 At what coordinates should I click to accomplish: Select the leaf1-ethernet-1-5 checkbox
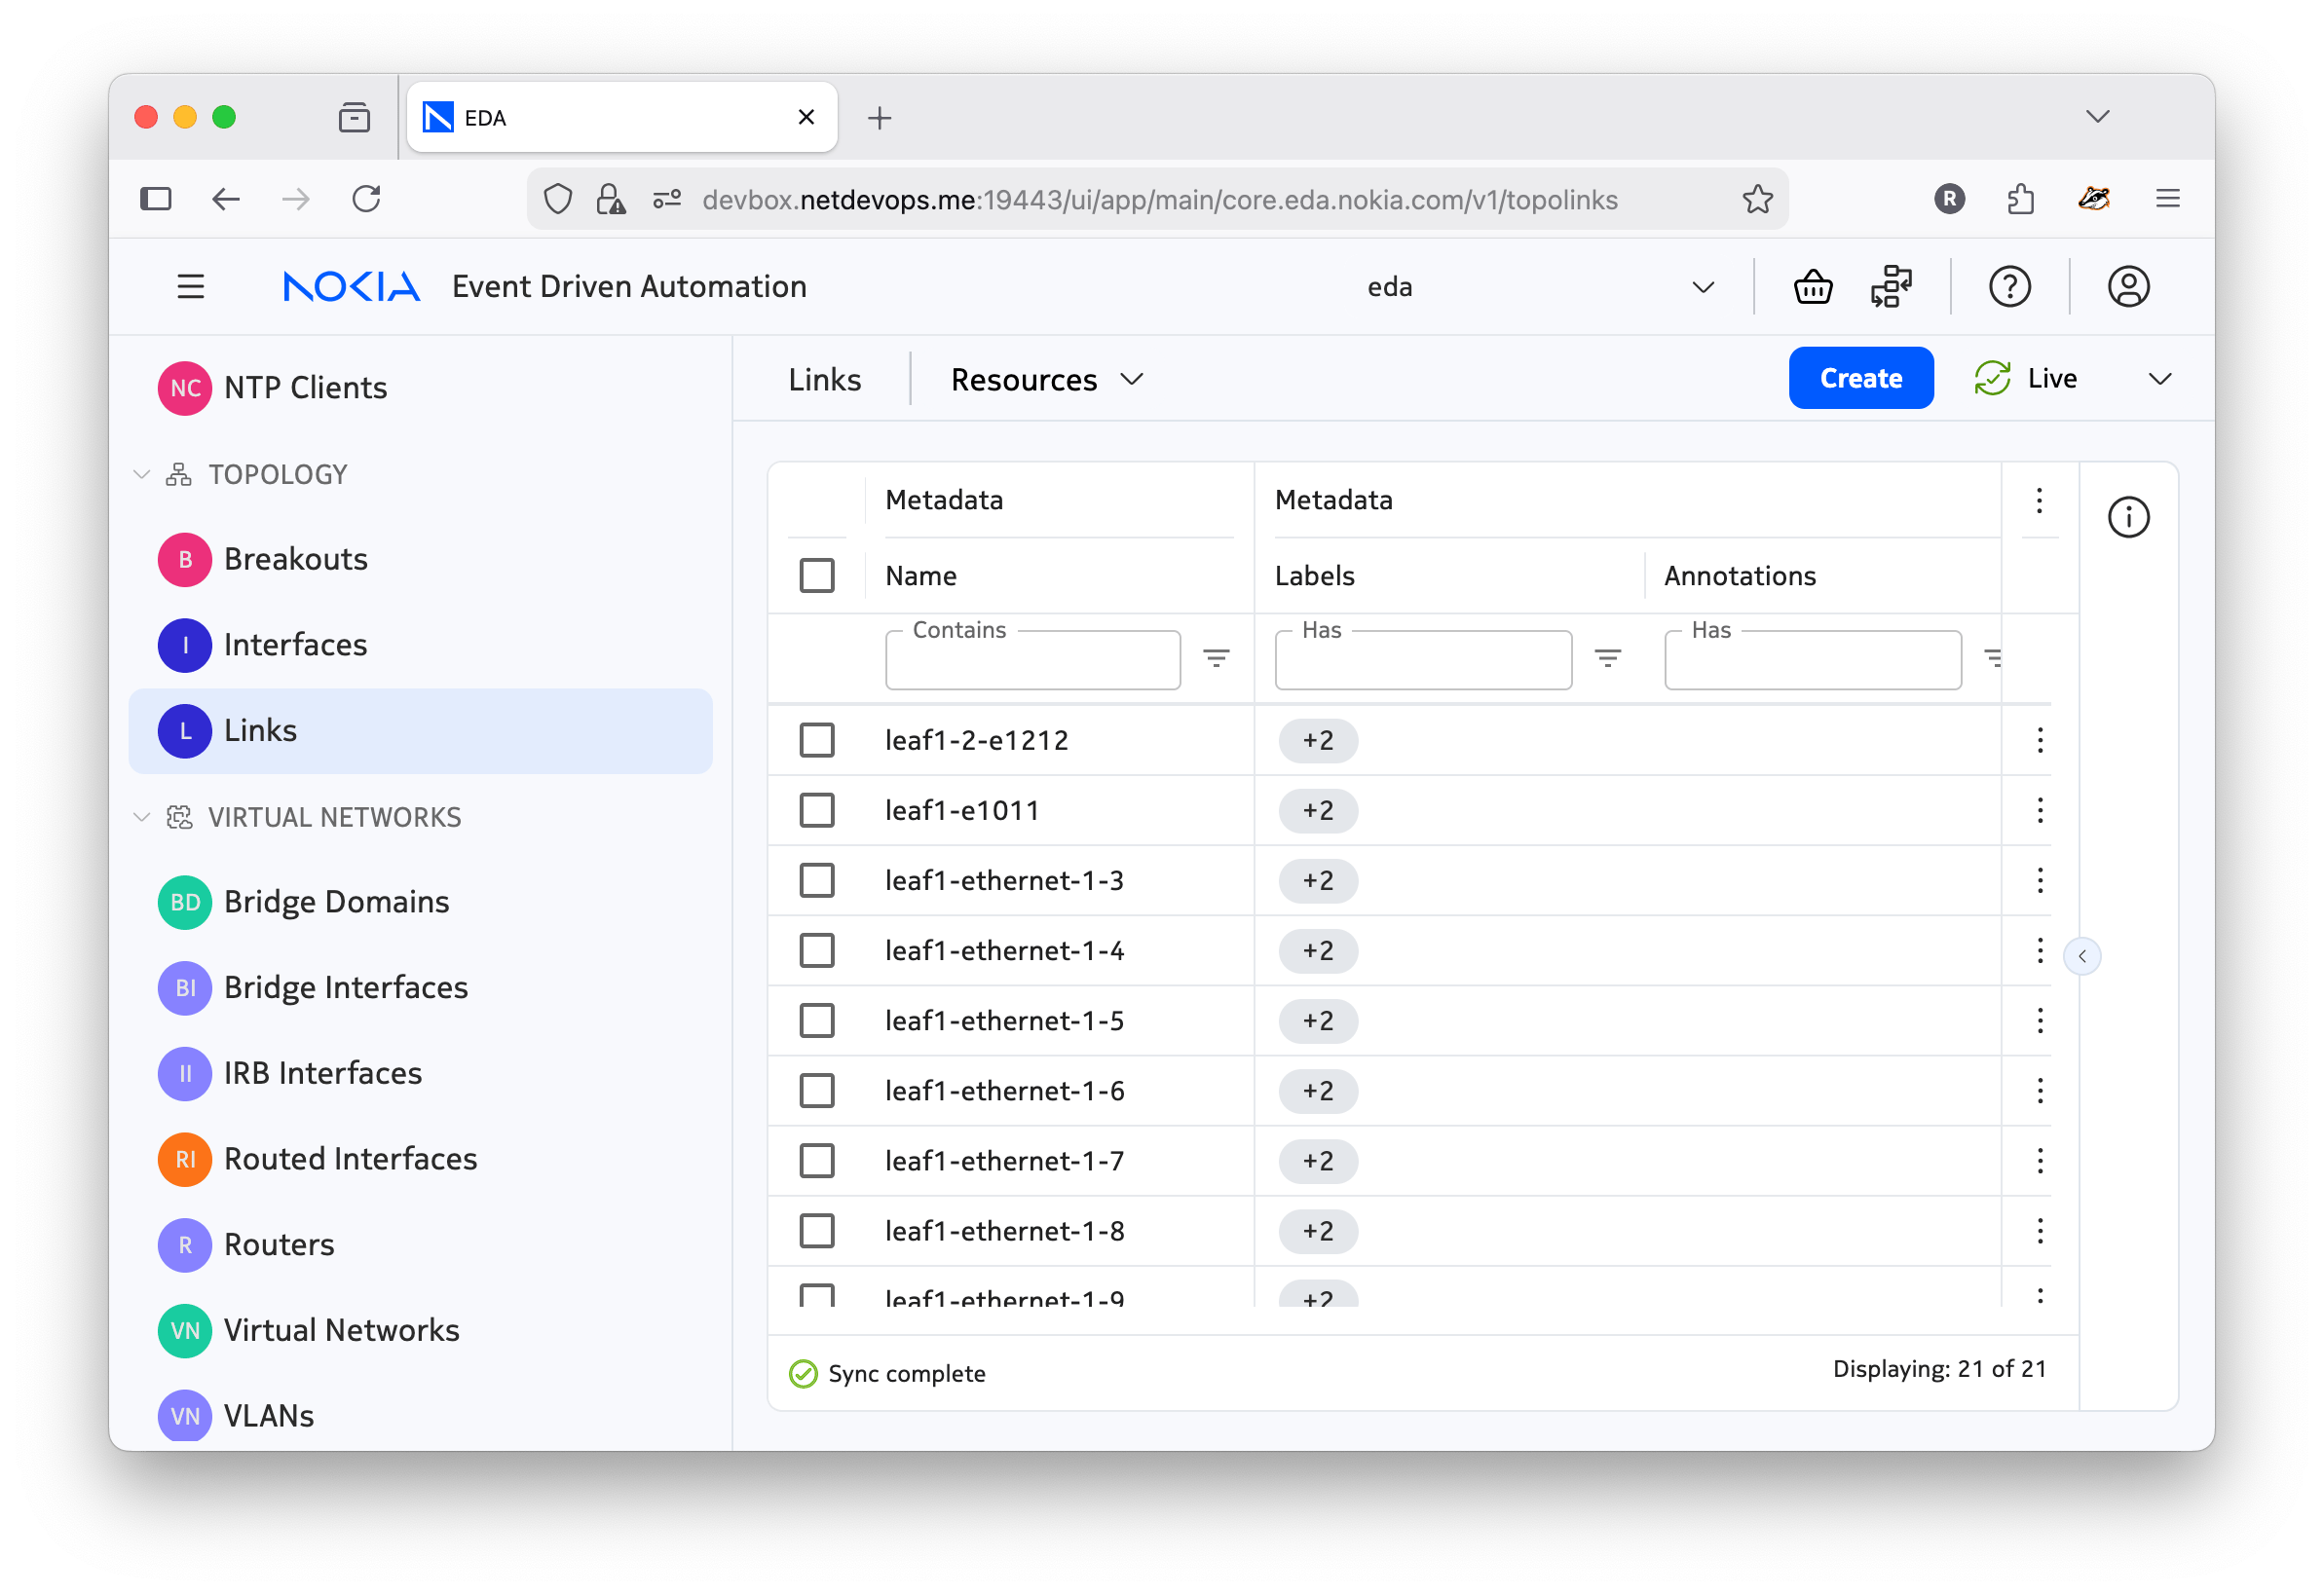817,1020
